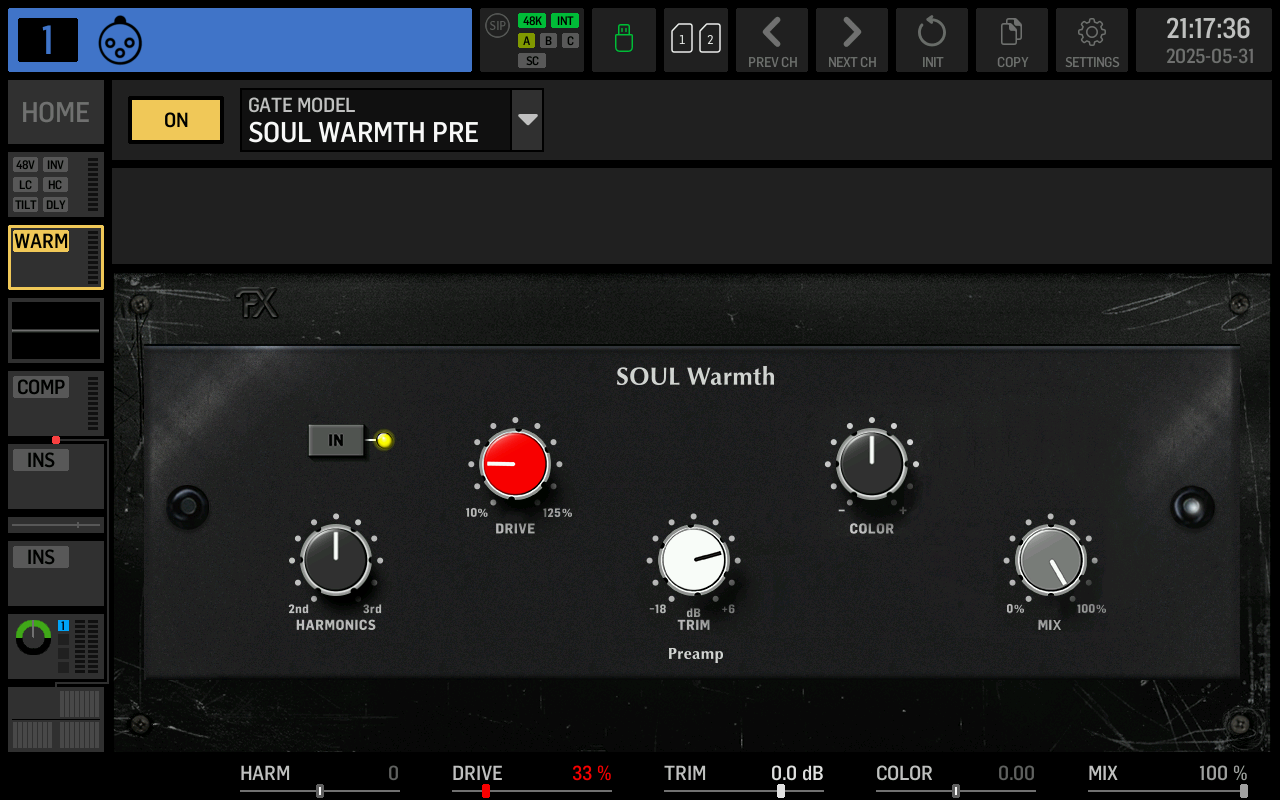Click the green USB drive icon
This screenshot has height=800, width=1280.
[624, 40]
